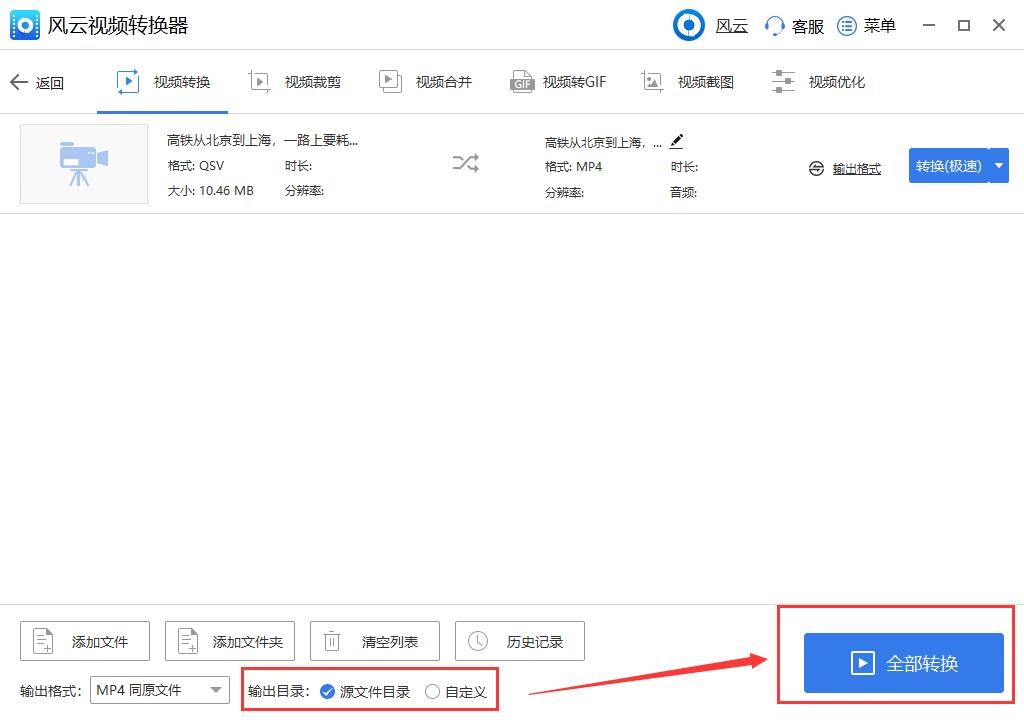Open 历史记录 conversion history

519,641
